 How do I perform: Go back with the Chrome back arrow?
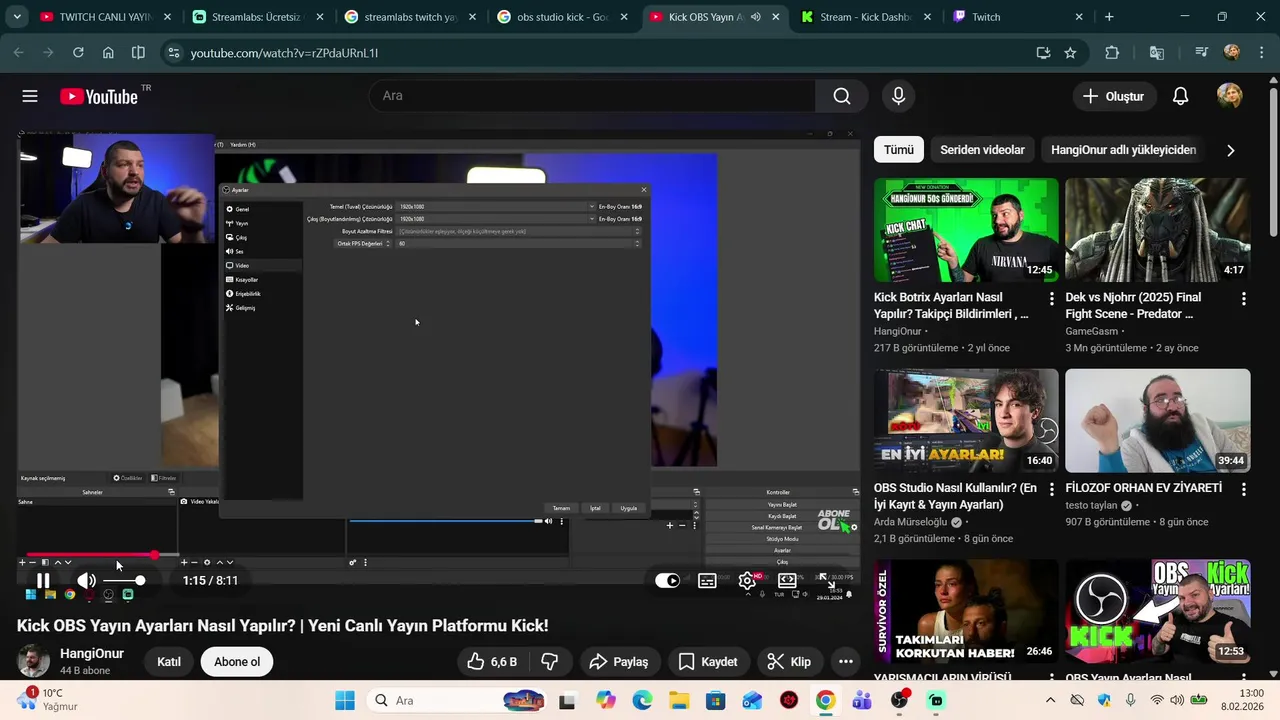(19, 53)
